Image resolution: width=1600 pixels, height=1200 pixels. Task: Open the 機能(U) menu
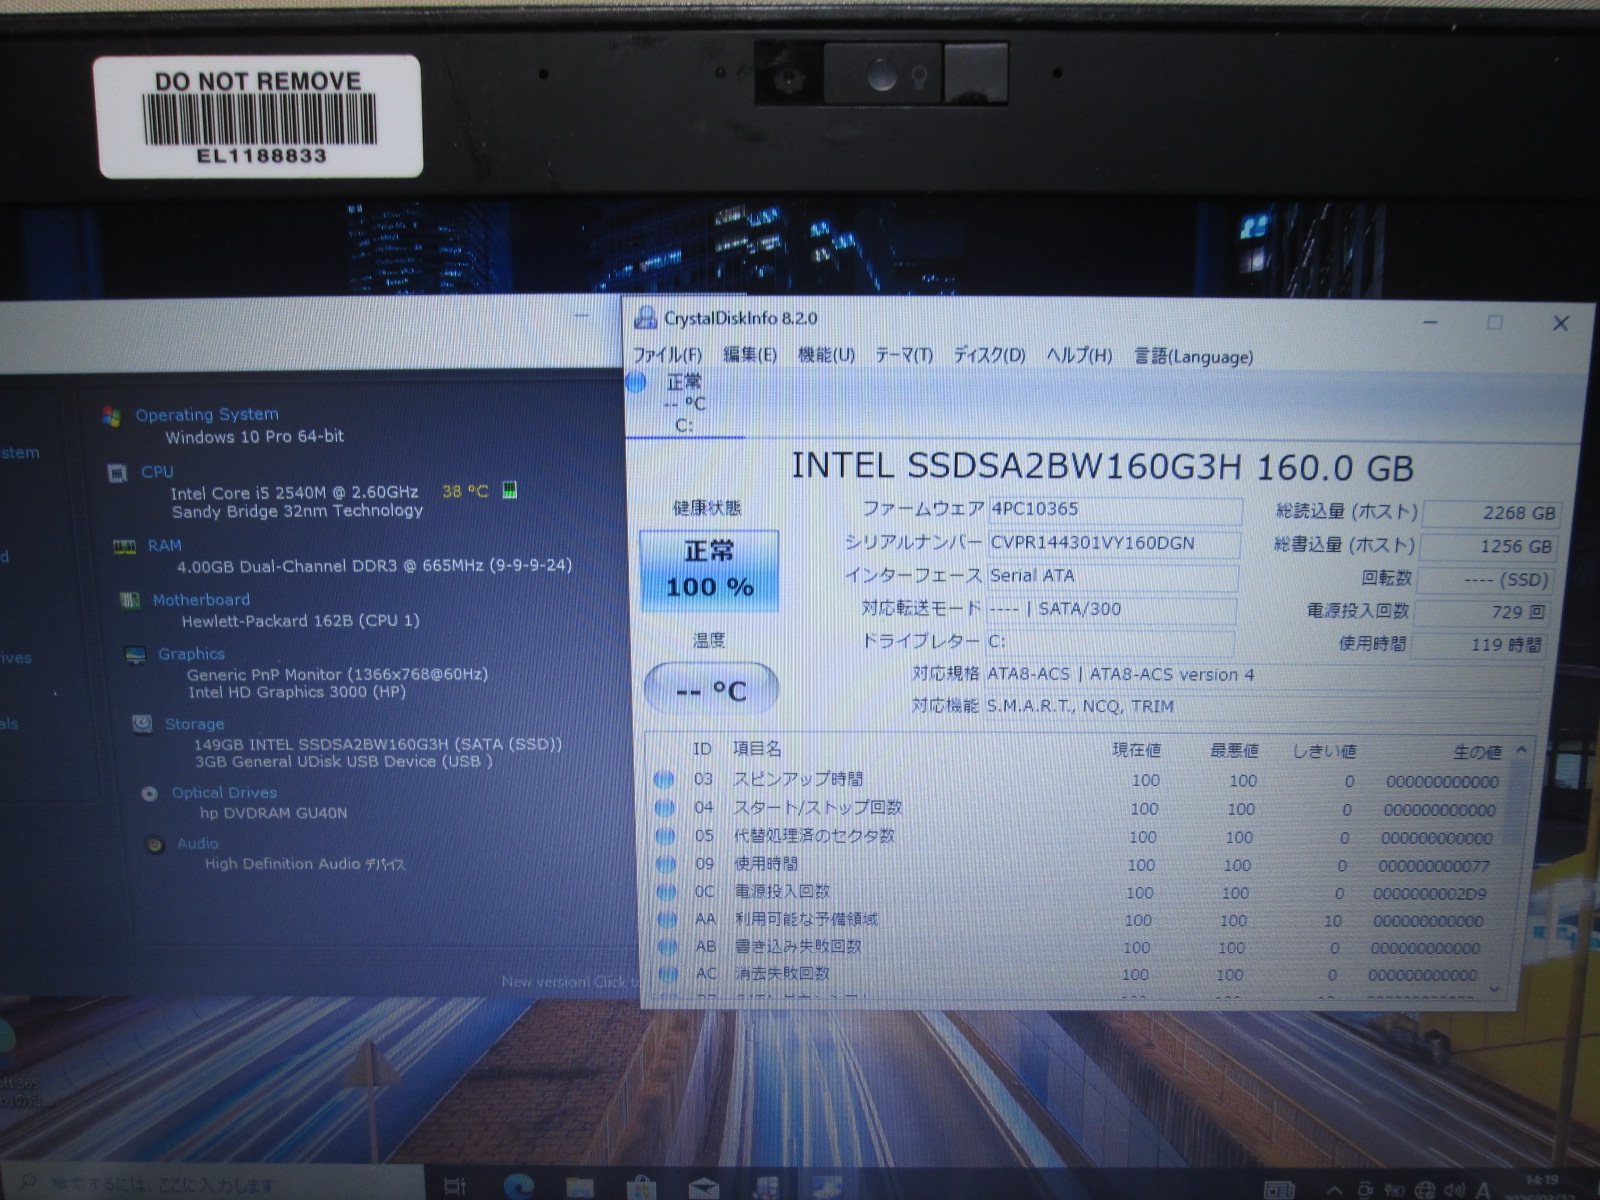[x=826, y=355]
